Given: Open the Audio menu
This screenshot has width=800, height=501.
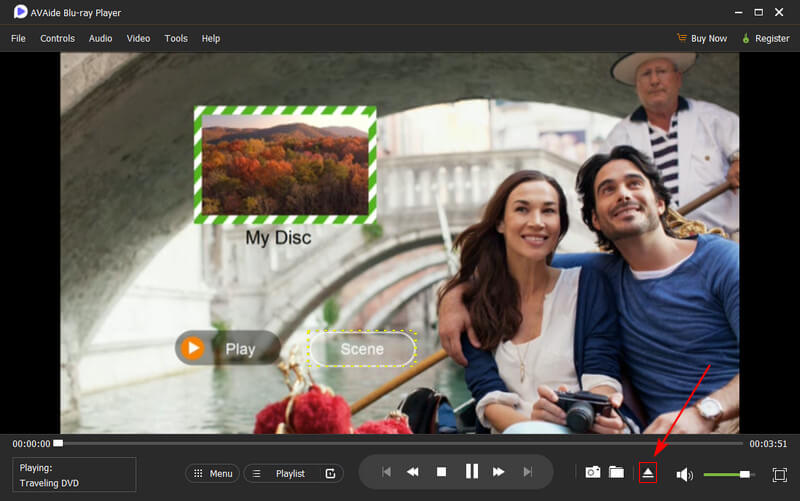Looking at the screenshot, I should (x=100, y=38).
